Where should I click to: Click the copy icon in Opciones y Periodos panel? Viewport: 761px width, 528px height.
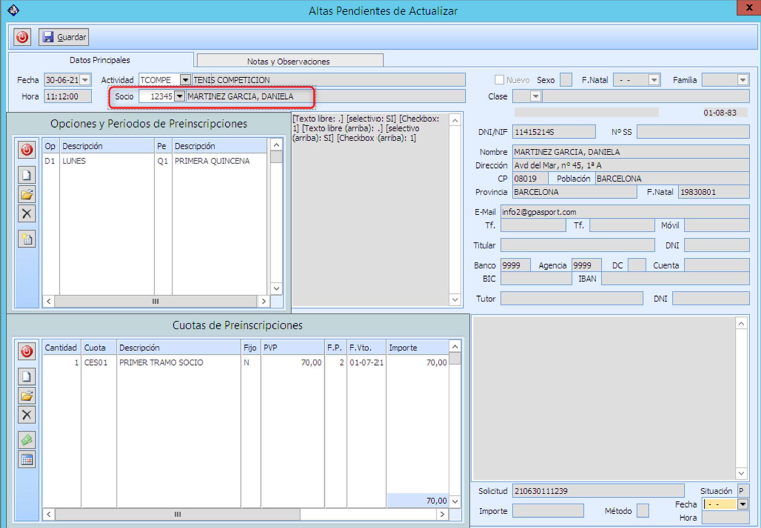point(27,239)
